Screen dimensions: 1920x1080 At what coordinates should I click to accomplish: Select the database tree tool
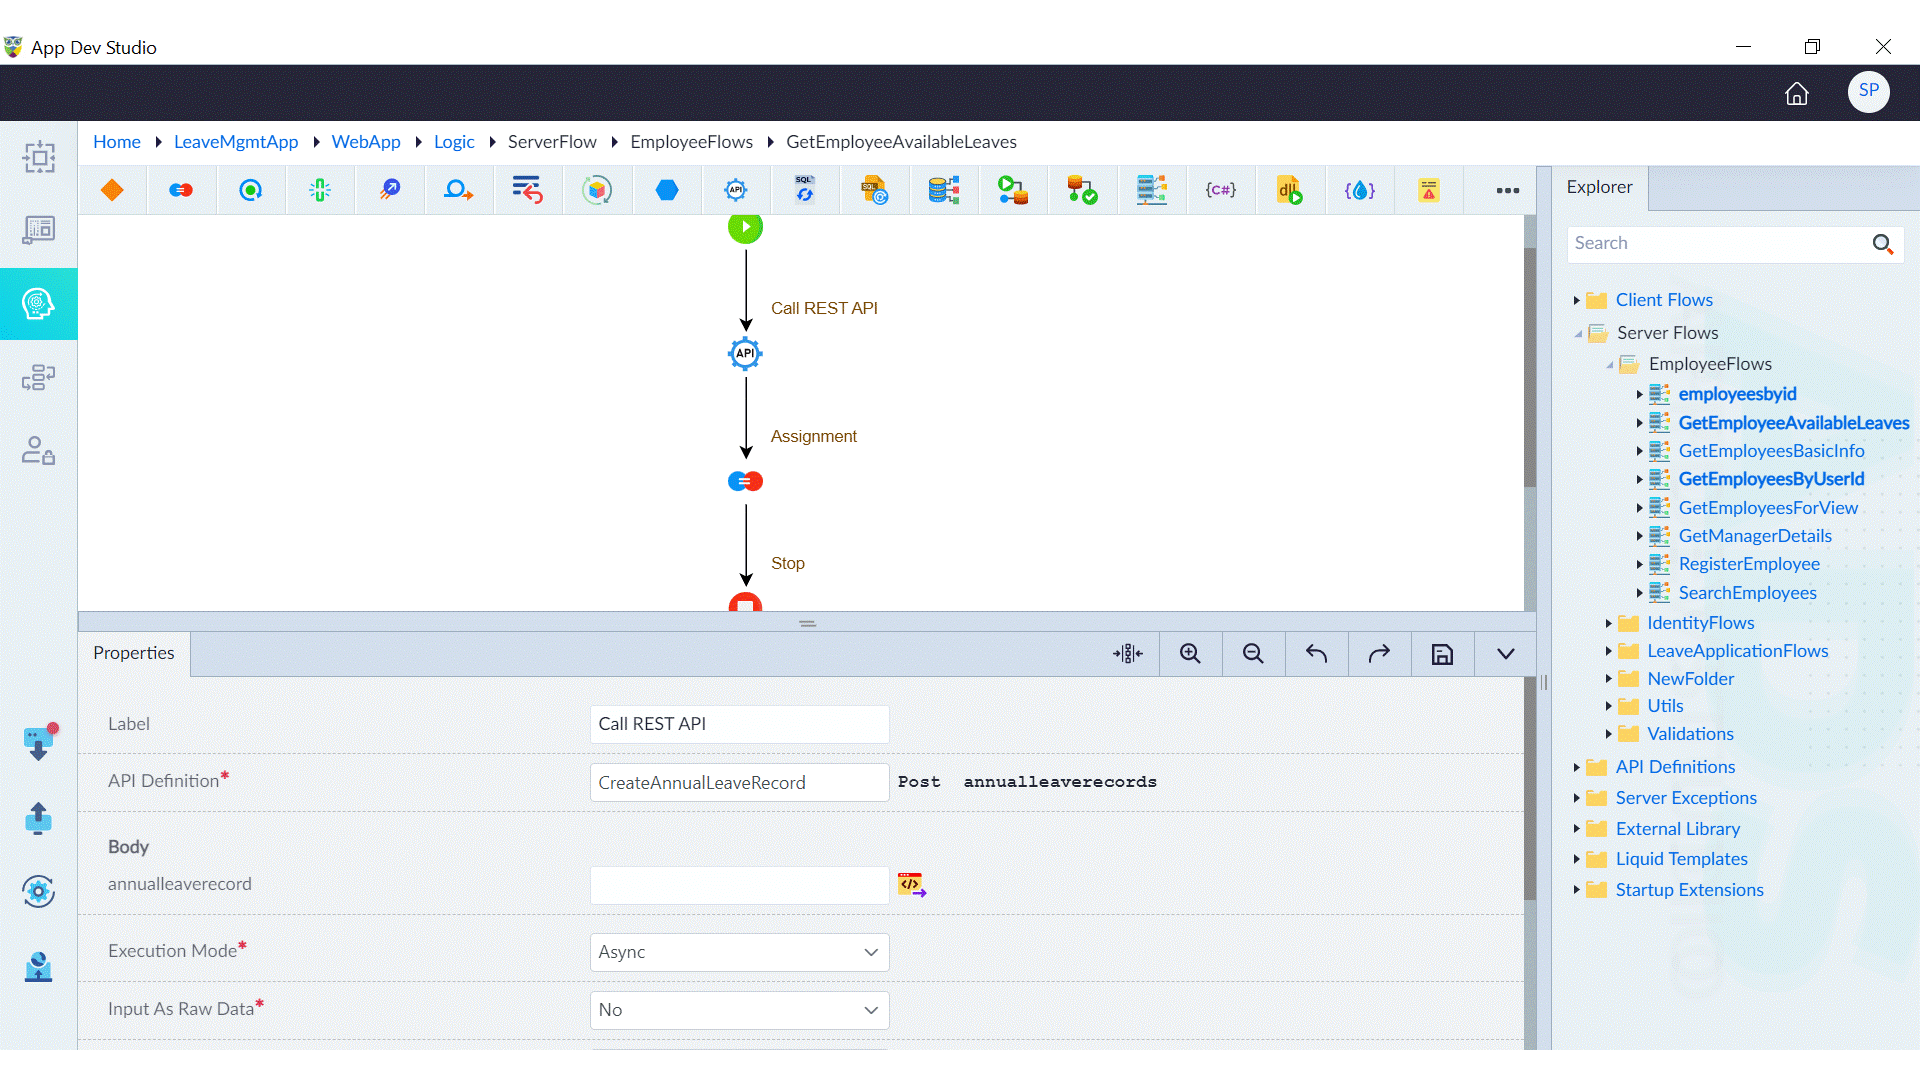click(944, 190)
